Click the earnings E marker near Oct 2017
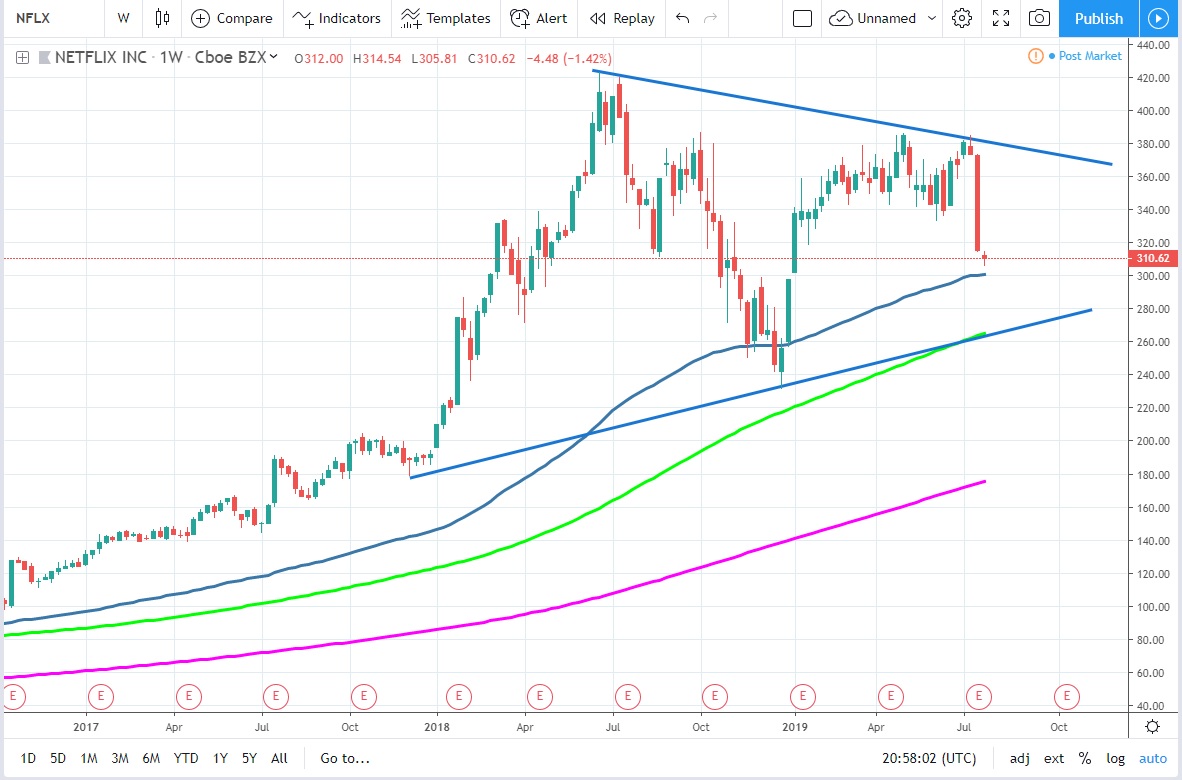The height and width of the screenshot is (780, 1182). pos(364,696)
